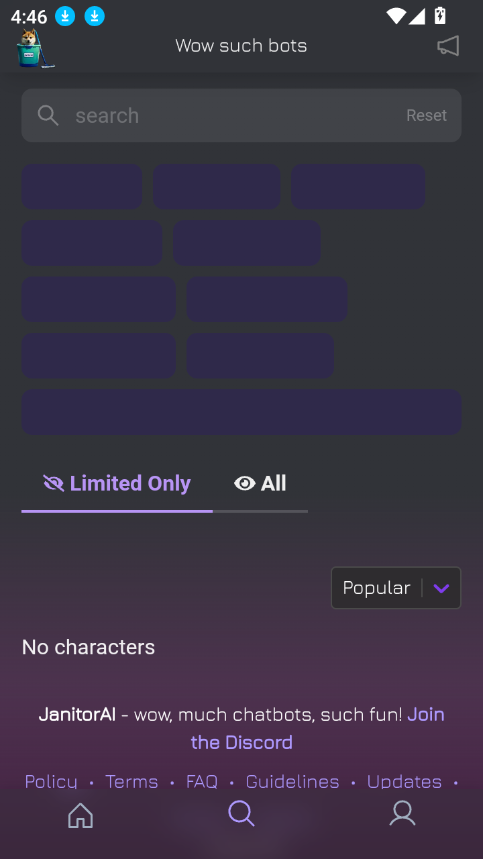
Task: Open the Policy link
Action: 51,781
